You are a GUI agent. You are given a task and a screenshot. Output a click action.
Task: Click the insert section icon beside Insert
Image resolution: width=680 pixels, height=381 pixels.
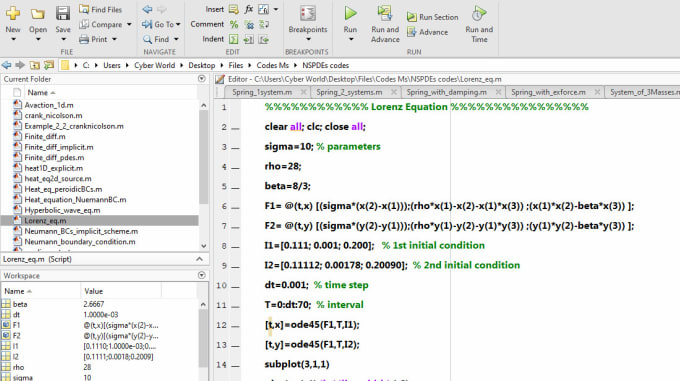pyautogui.click(x=234, y=9)
